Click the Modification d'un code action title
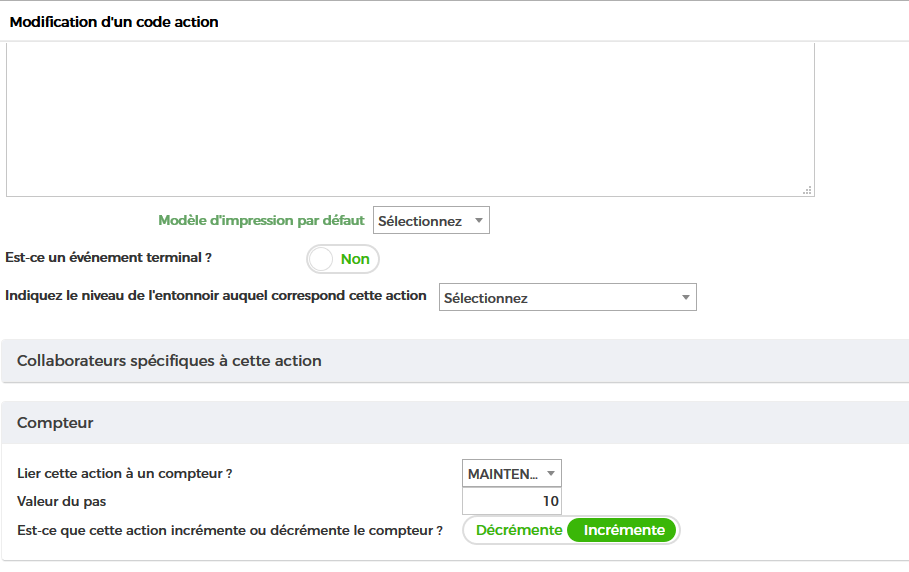 (x=114, y=22)
